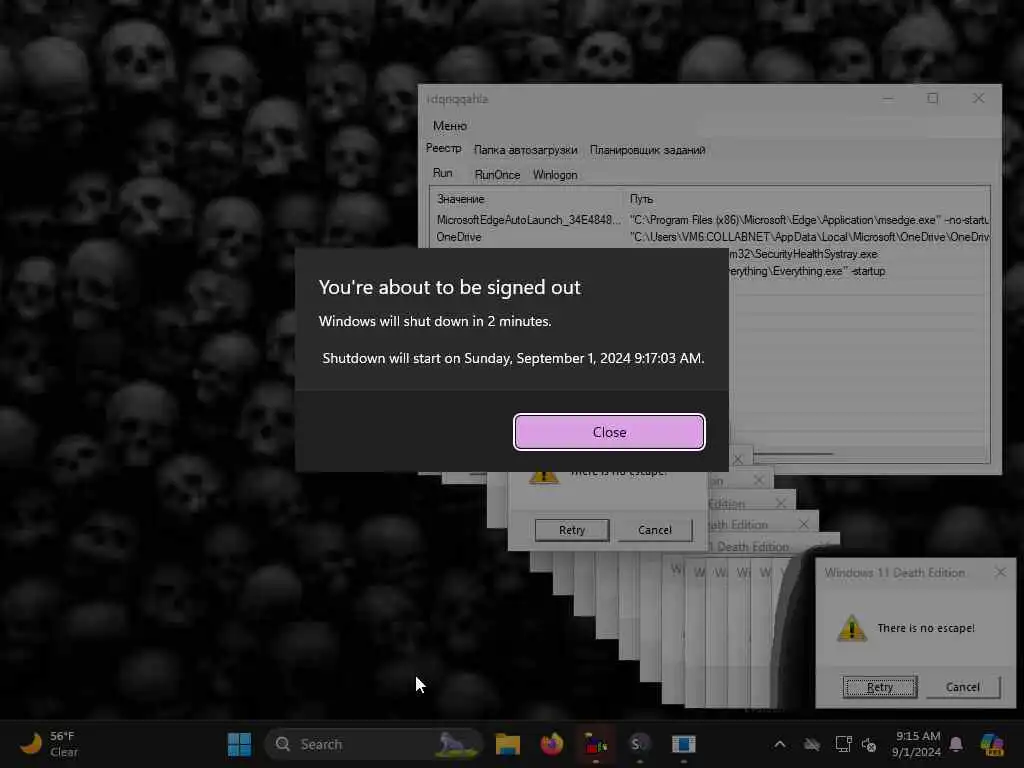Open the Copilot icon in the taskbar corner
The width and height of the screenshot is (1024, 768).
tap(992, 744)
